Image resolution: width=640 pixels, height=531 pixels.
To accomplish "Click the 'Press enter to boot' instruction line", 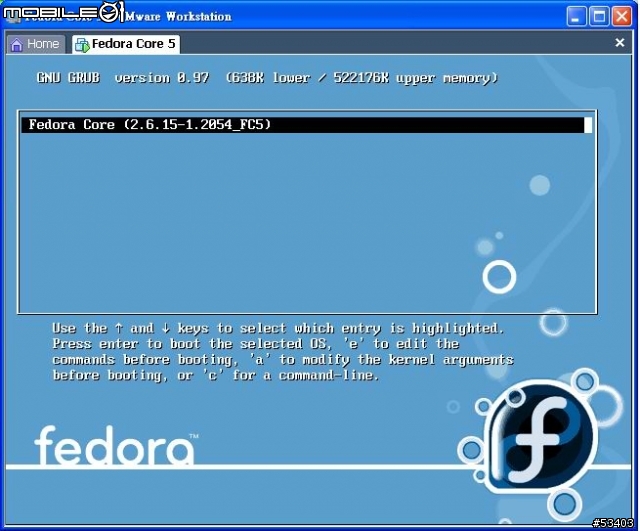I will pos(256,344).
